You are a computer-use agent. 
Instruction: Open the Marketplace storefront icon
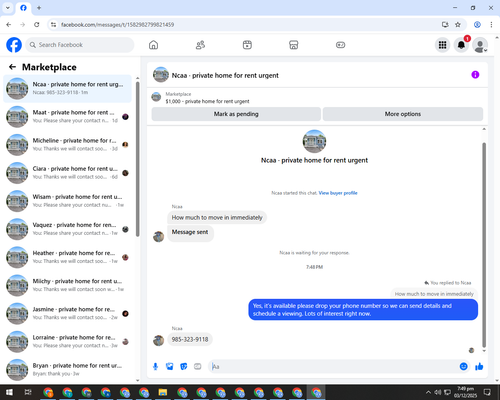(x=293, y=45)
